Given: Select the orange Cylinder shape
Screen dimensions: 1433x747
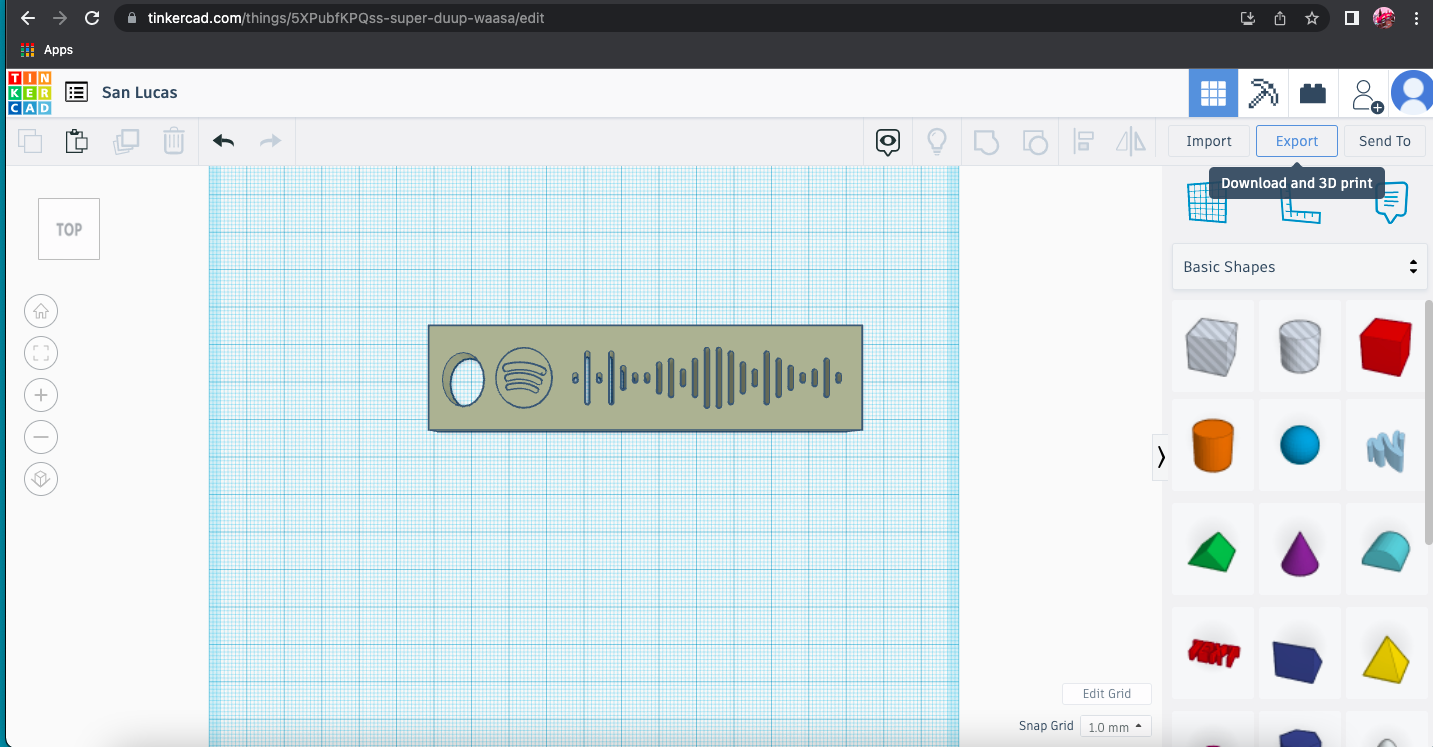Looking at the screenshot, I should coord(1212,446).
